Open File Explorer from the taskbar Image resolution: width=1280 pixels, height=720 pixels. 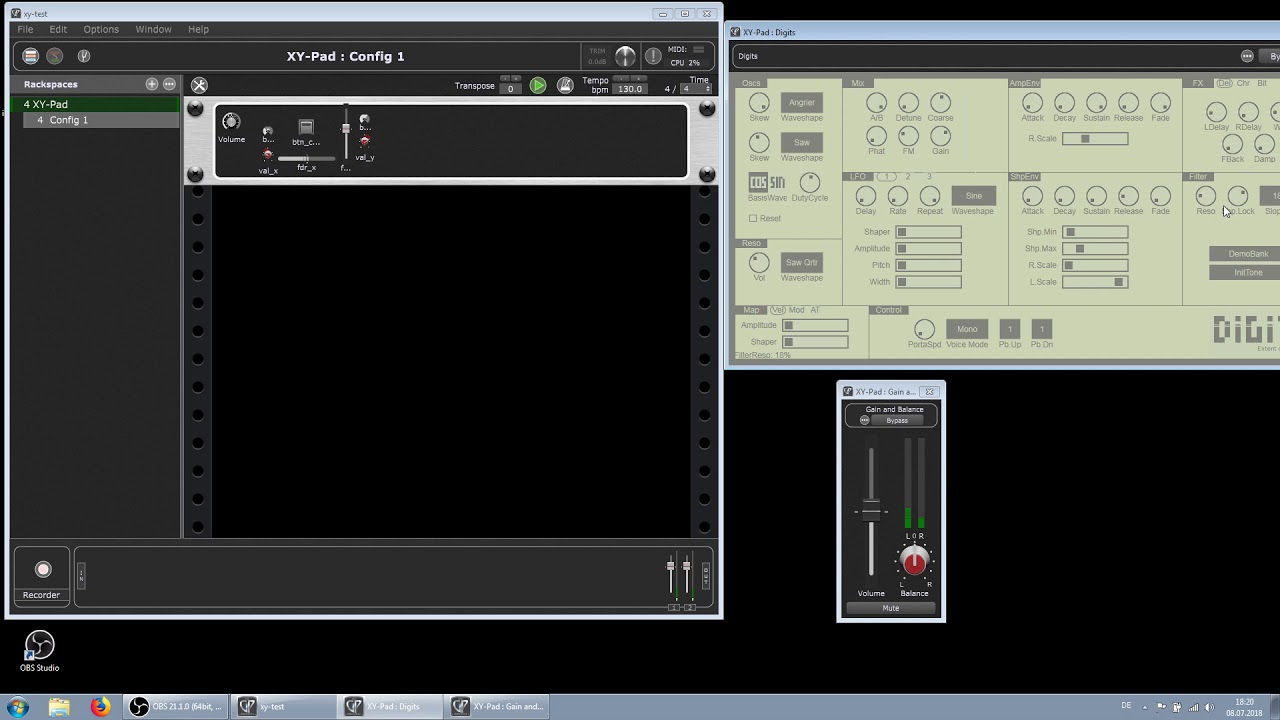(59, 707)
